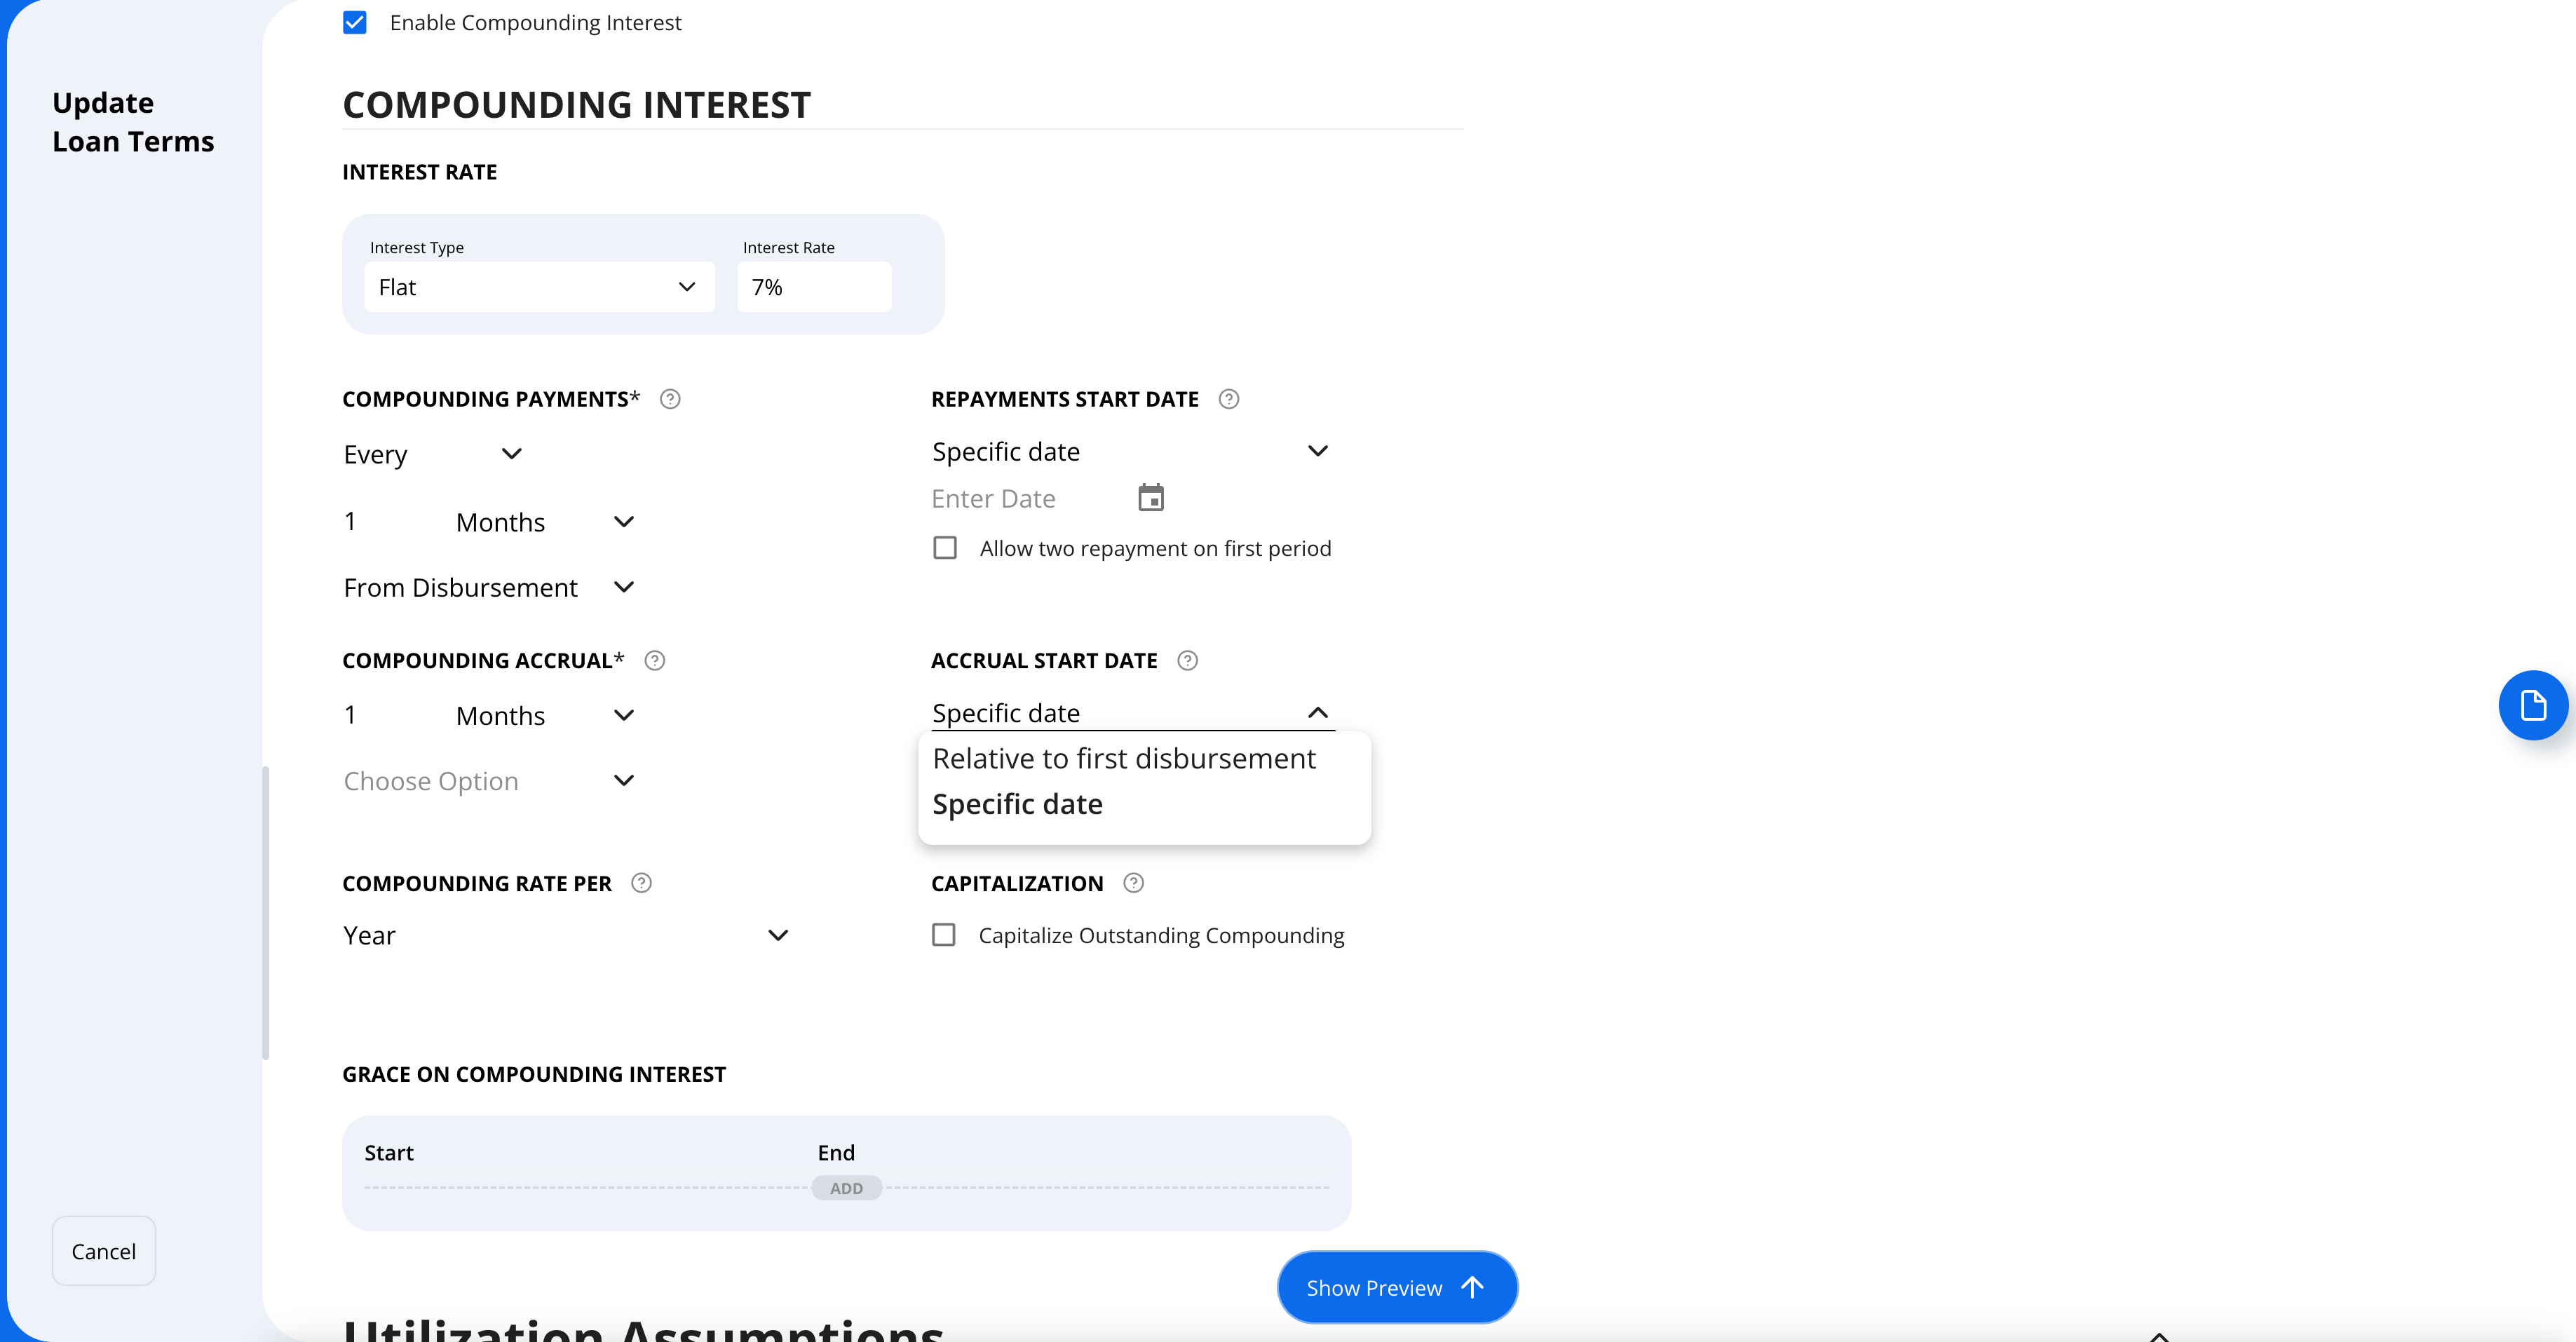This screenshot has width=2576, height=1342.
Task: Open the Enter Date calendar picker icon
Action: point(1151,497)
